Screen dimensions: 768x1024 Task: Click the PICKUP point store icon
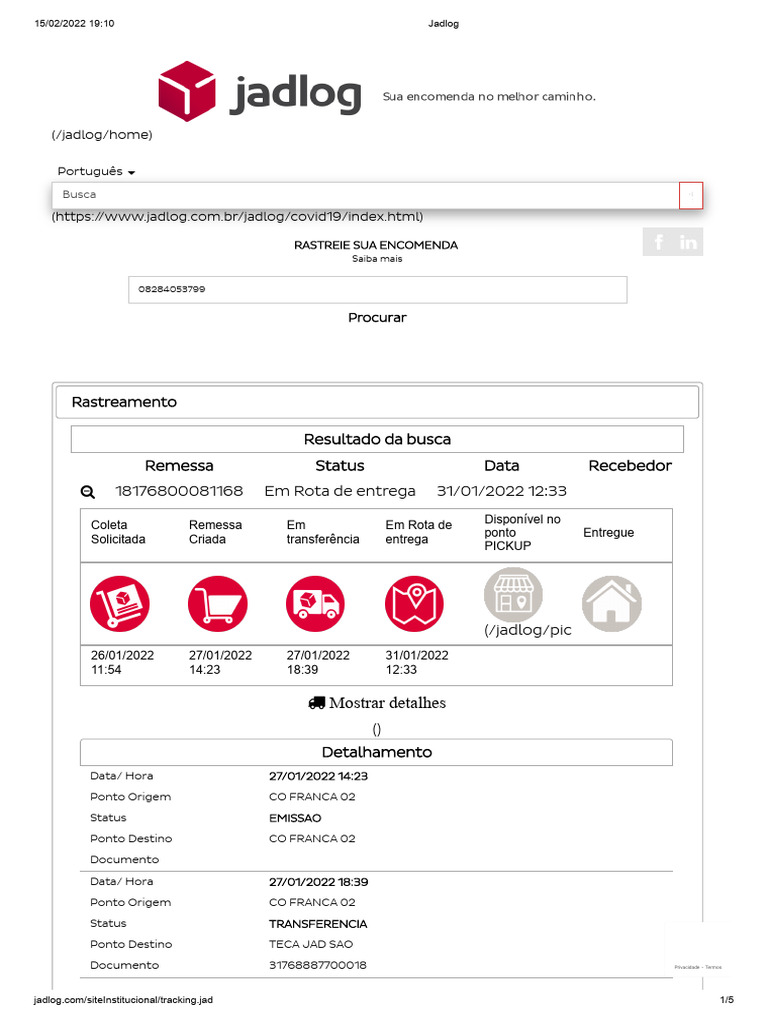[513, 594]
